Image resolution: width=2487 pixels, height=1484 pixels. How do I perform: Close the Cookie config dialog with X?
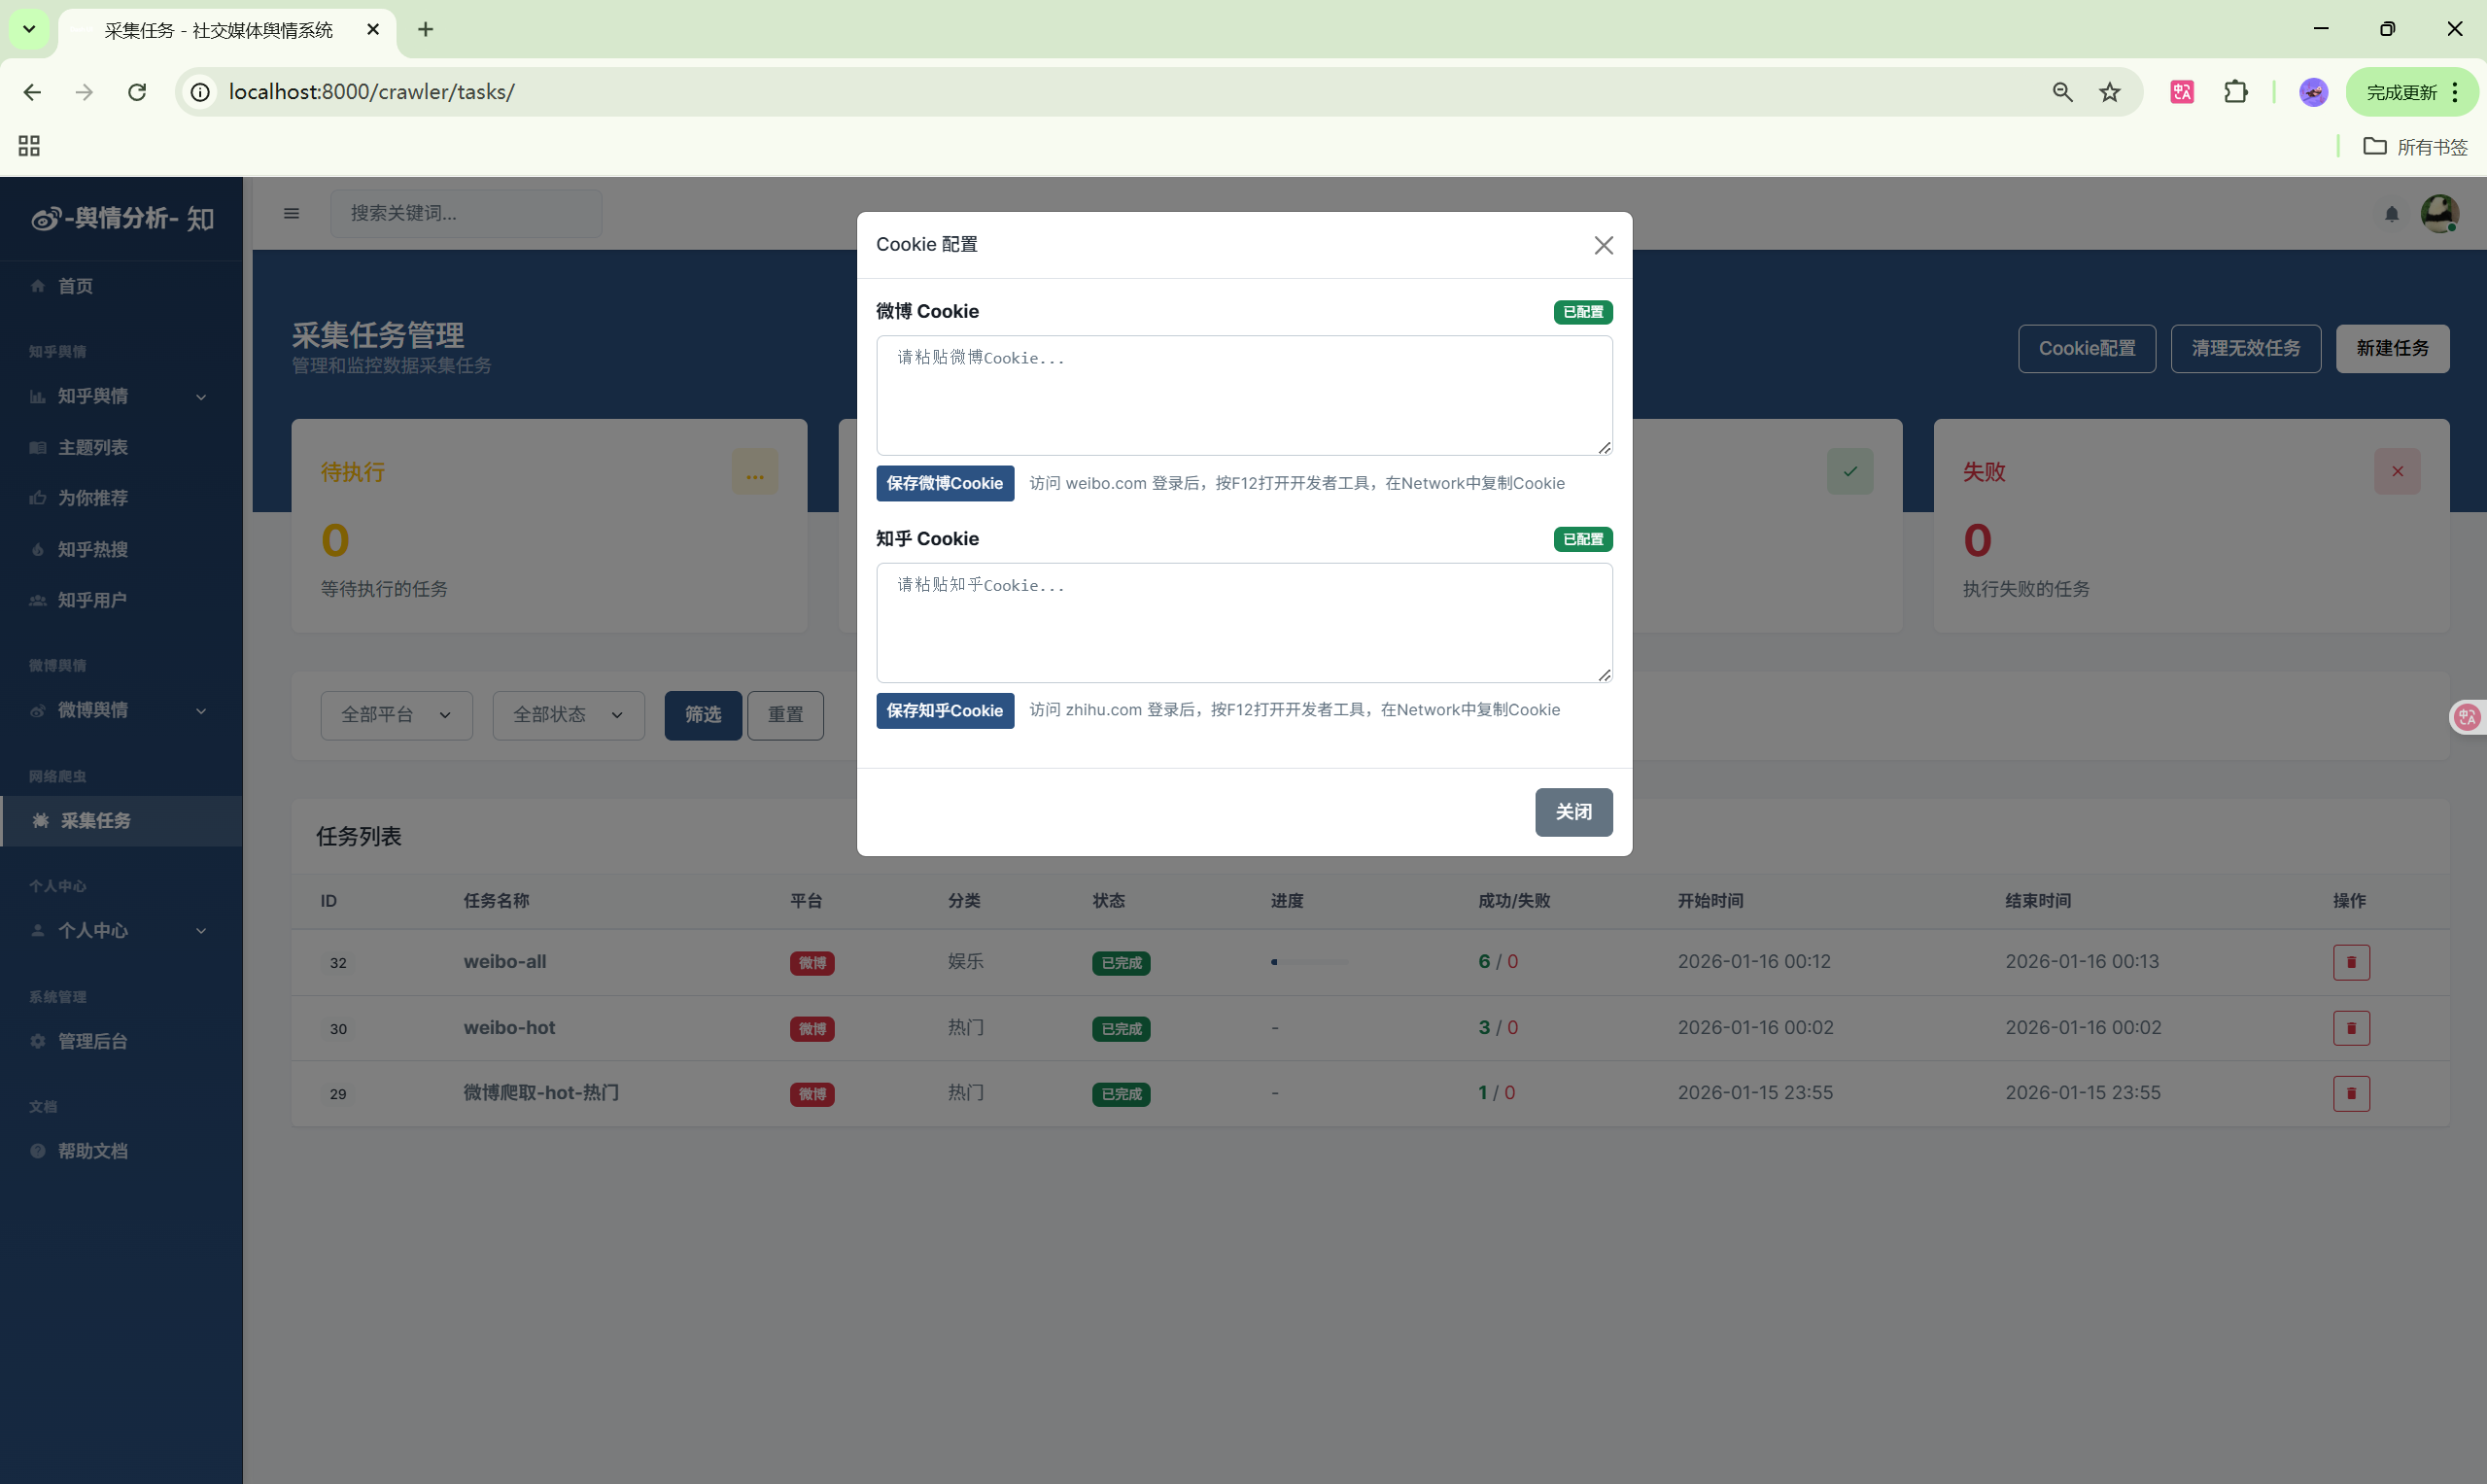1603,245
